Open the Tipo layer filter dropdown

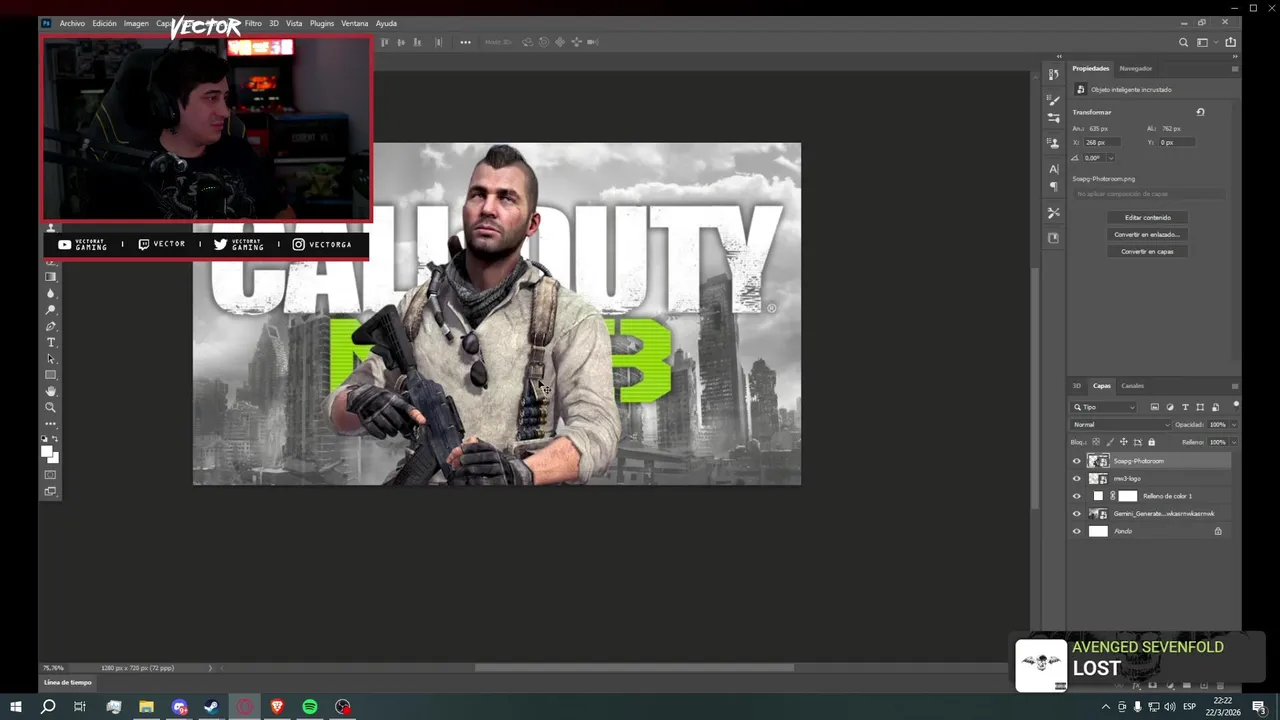coord(1104,407)
